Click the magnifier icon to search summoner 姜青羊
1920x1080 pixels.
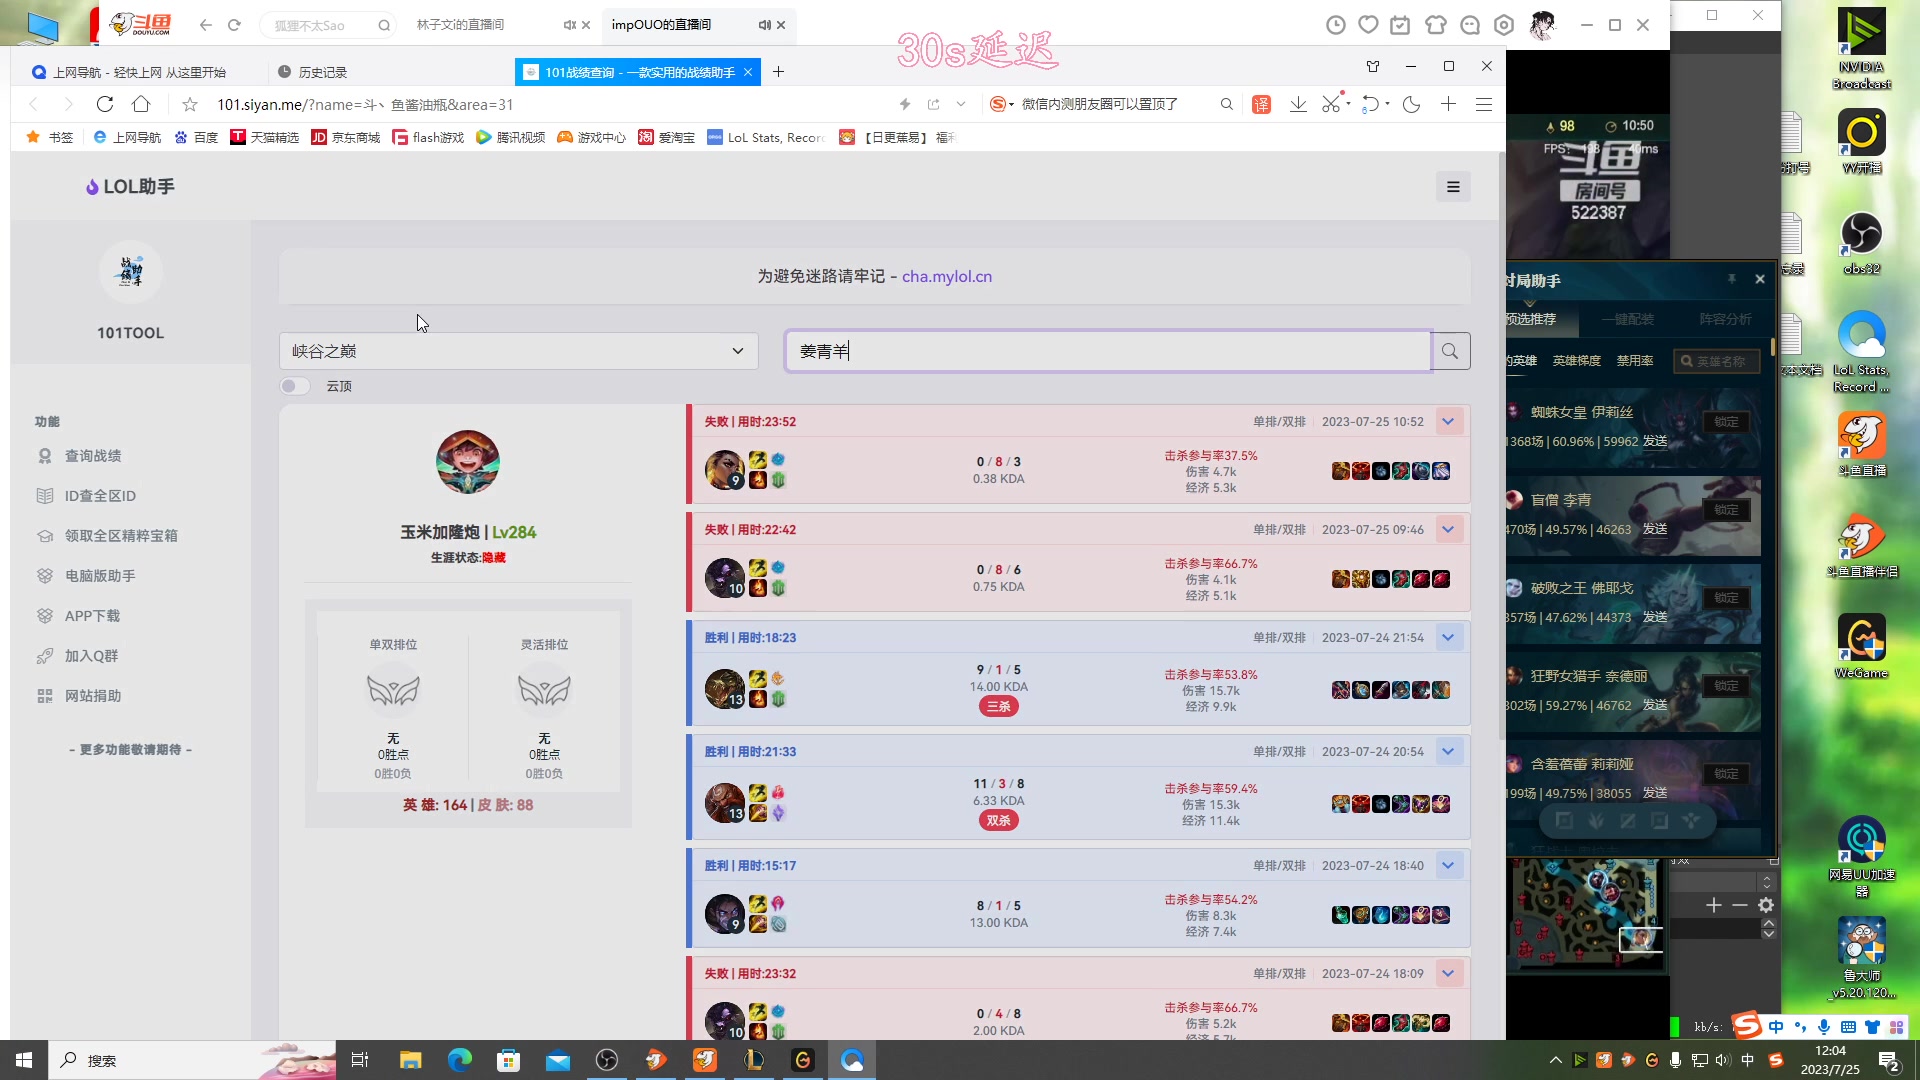coord(1450,350)
